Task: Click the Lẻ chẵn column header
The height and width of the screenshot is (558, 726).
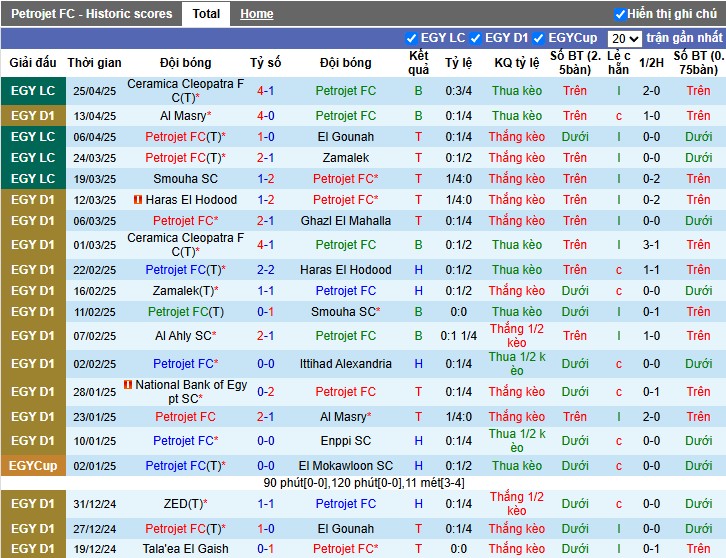Action: (x=619, y=63)
